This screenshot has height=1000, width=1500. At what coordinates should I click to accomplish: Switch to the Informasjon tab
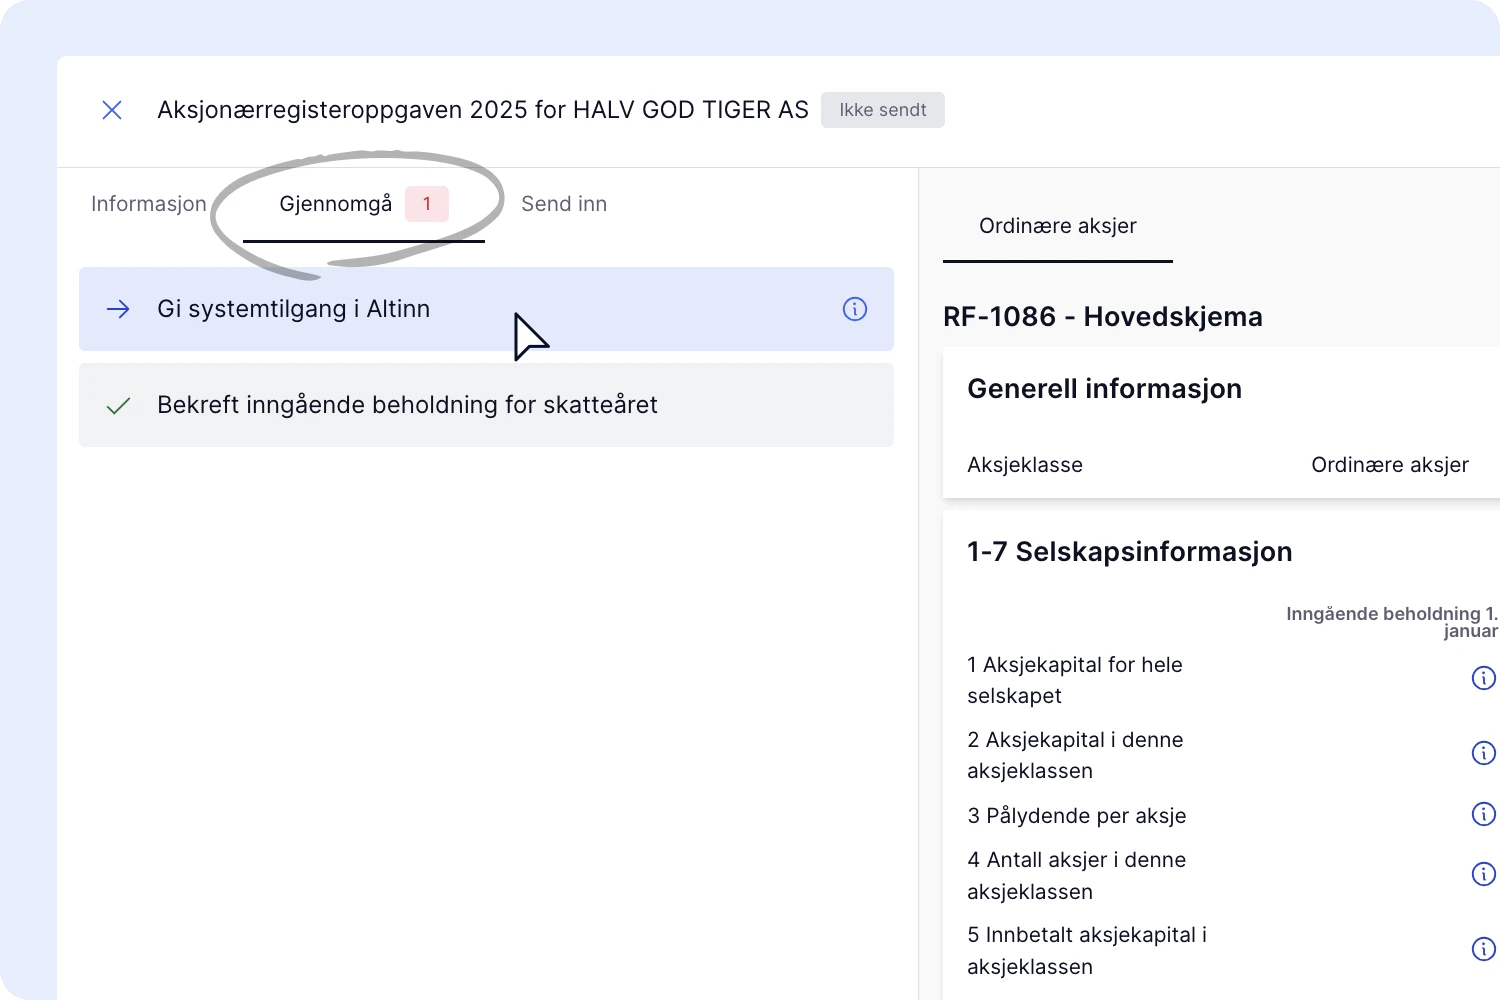click(149, 204)
